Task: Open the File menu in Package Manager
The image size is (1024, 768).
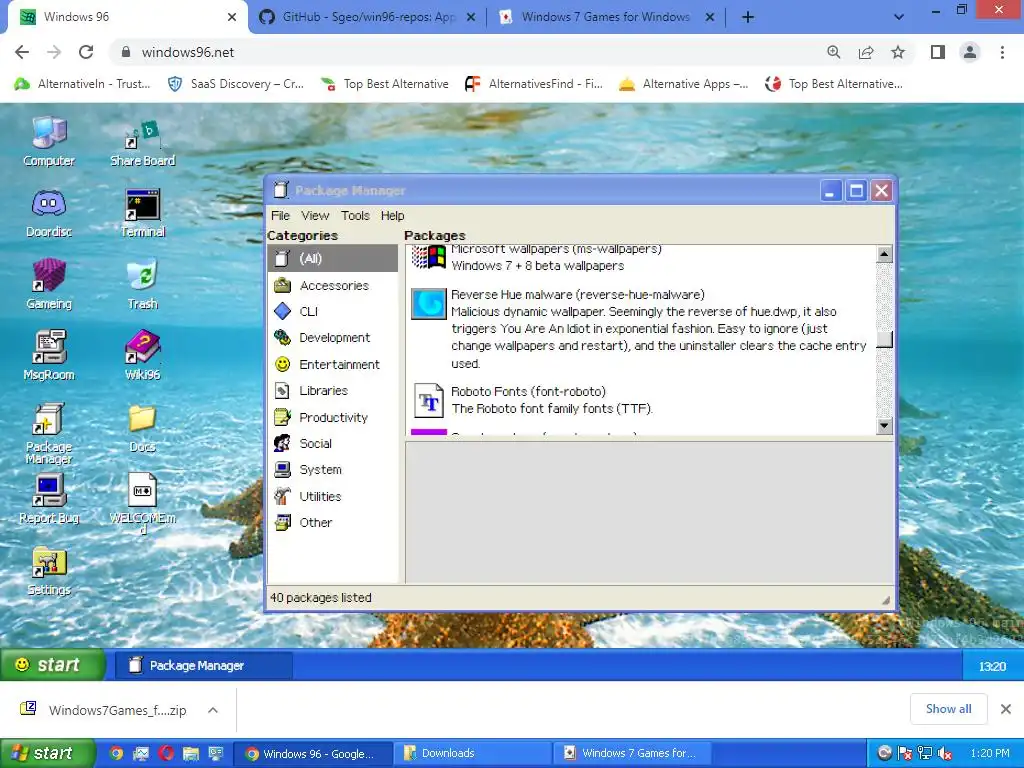Action: 280,216
